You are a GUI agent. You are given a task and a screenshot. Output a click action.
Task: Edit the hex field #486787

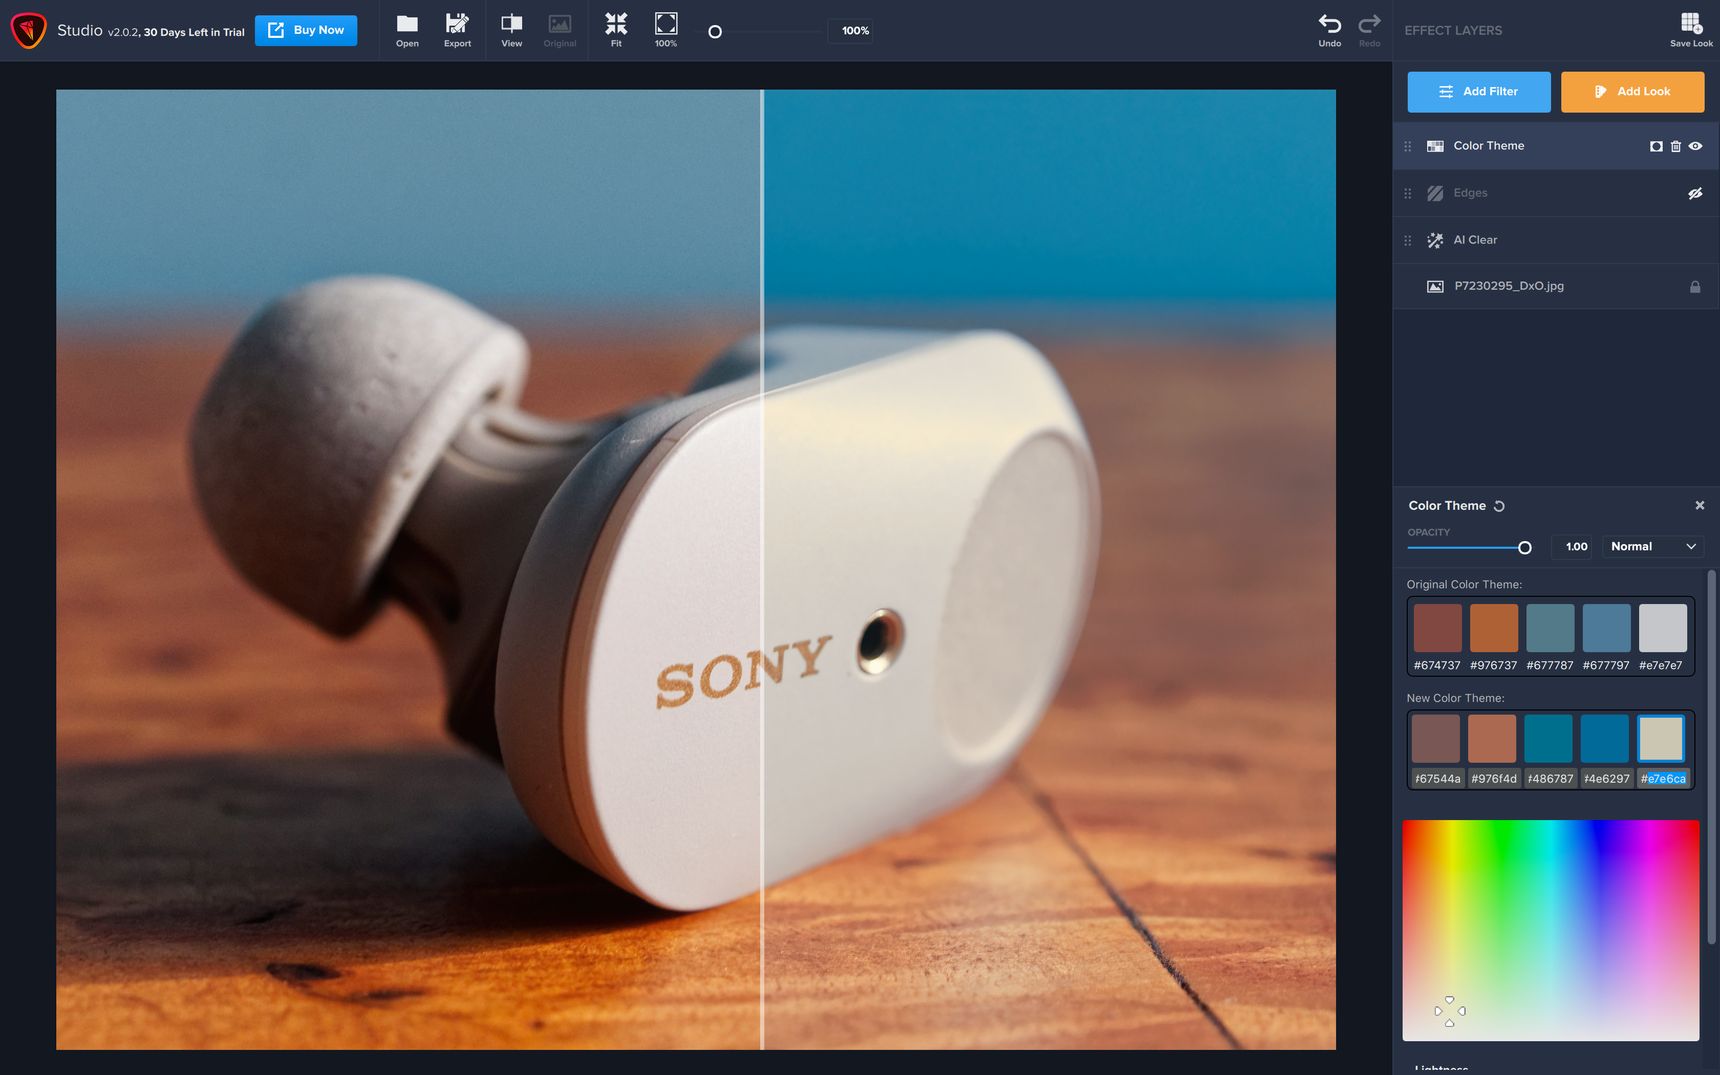pyautogui.click(x=1550, y=778)
